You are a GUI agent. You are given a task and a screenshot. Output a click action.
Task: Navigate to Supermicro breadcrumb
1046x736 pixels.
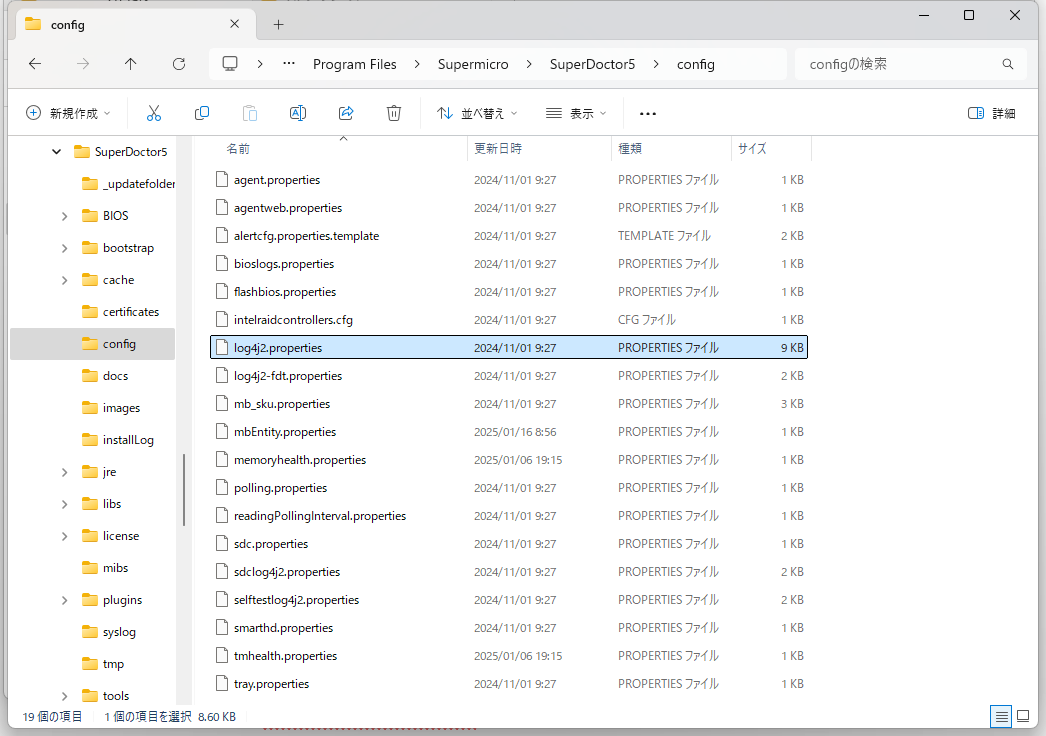click(473, 64)
